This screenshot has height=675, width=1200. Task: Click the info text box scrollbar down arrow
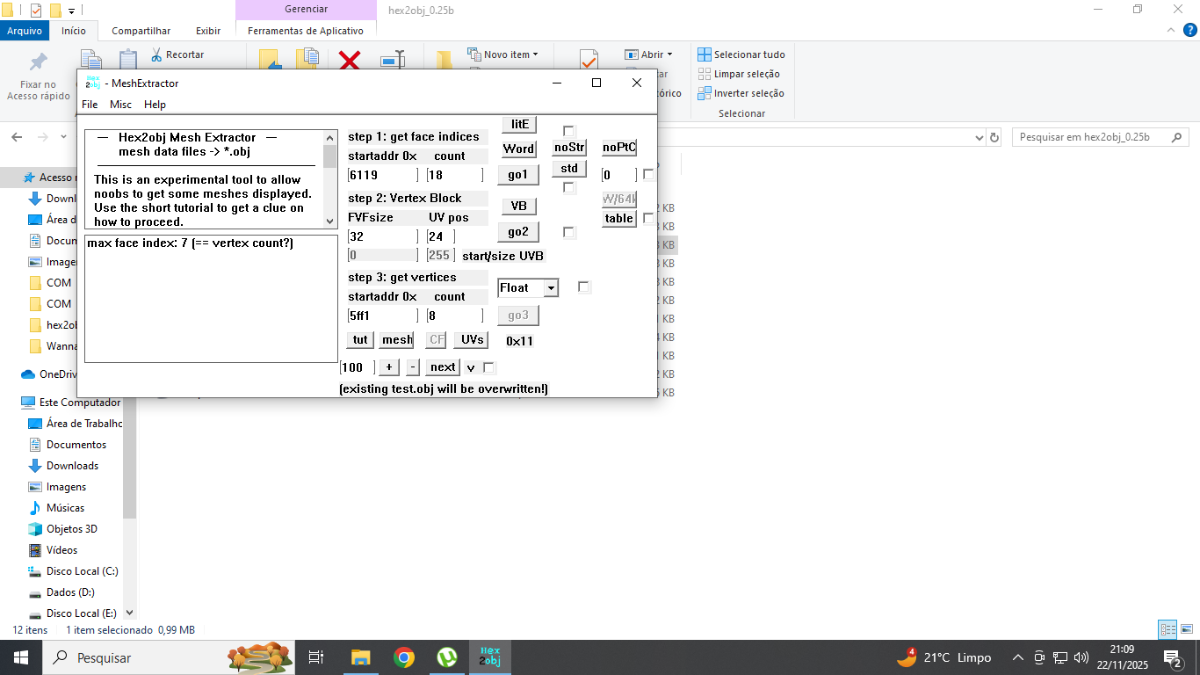(330, 220)
